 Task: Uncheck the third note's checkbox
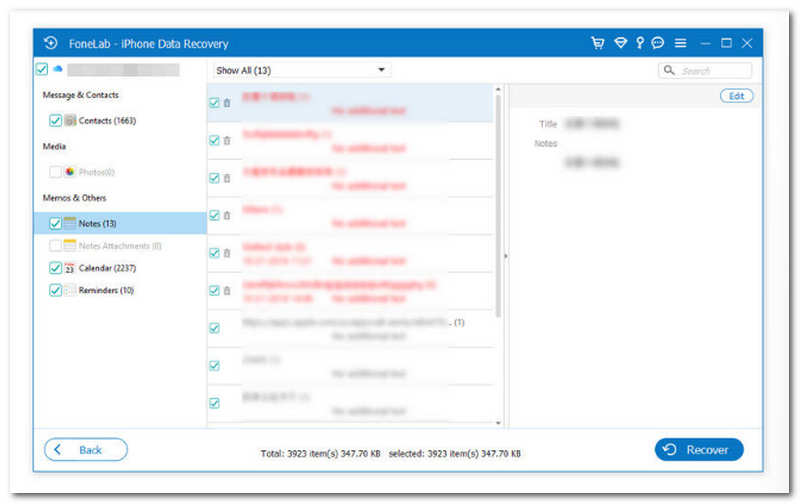pos(214,178)
